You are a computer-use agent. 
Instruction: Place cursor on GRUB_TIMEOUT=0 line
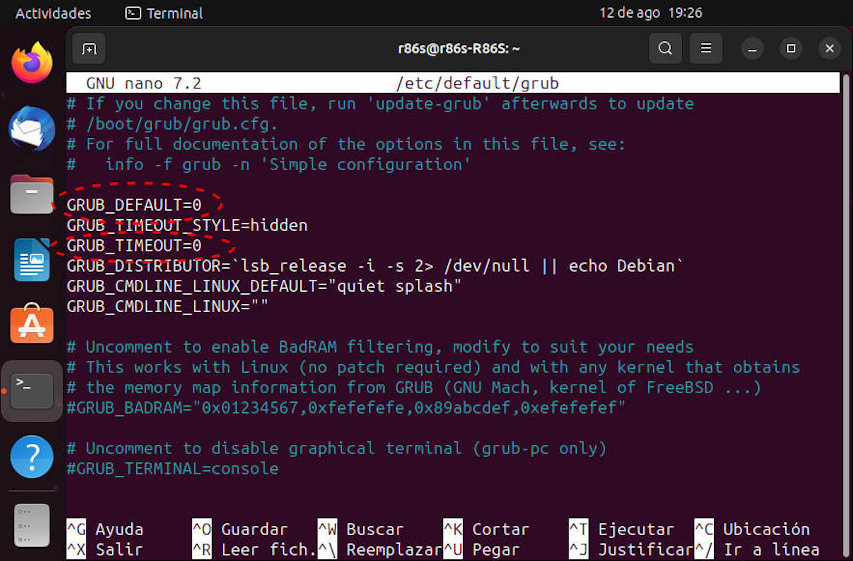coord(134,245)
